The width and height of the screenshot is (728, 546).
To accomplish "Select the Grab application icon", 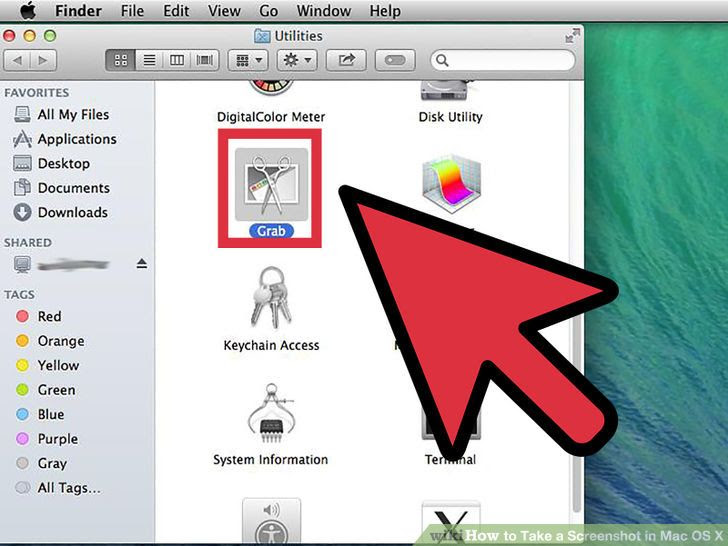I will pyautogui.click(x=271, y=184).
